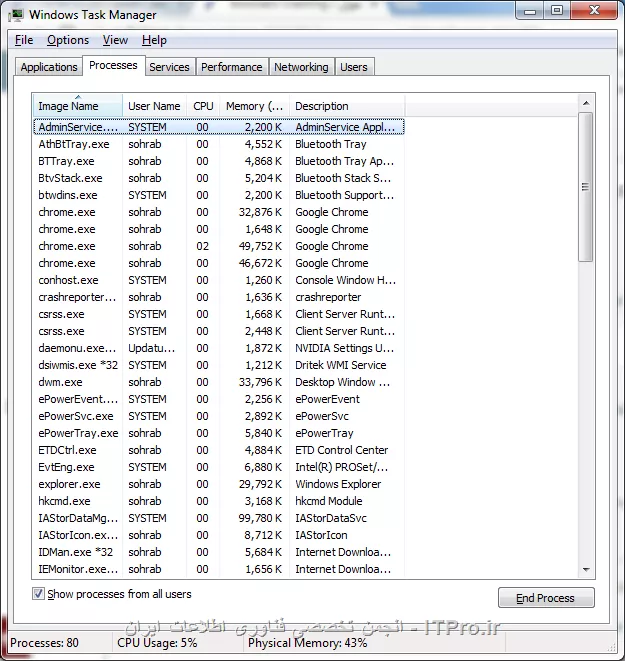Screen dimensions: 625x661
Task: Select the daemonu.exe process
Action: coord(219,348)
